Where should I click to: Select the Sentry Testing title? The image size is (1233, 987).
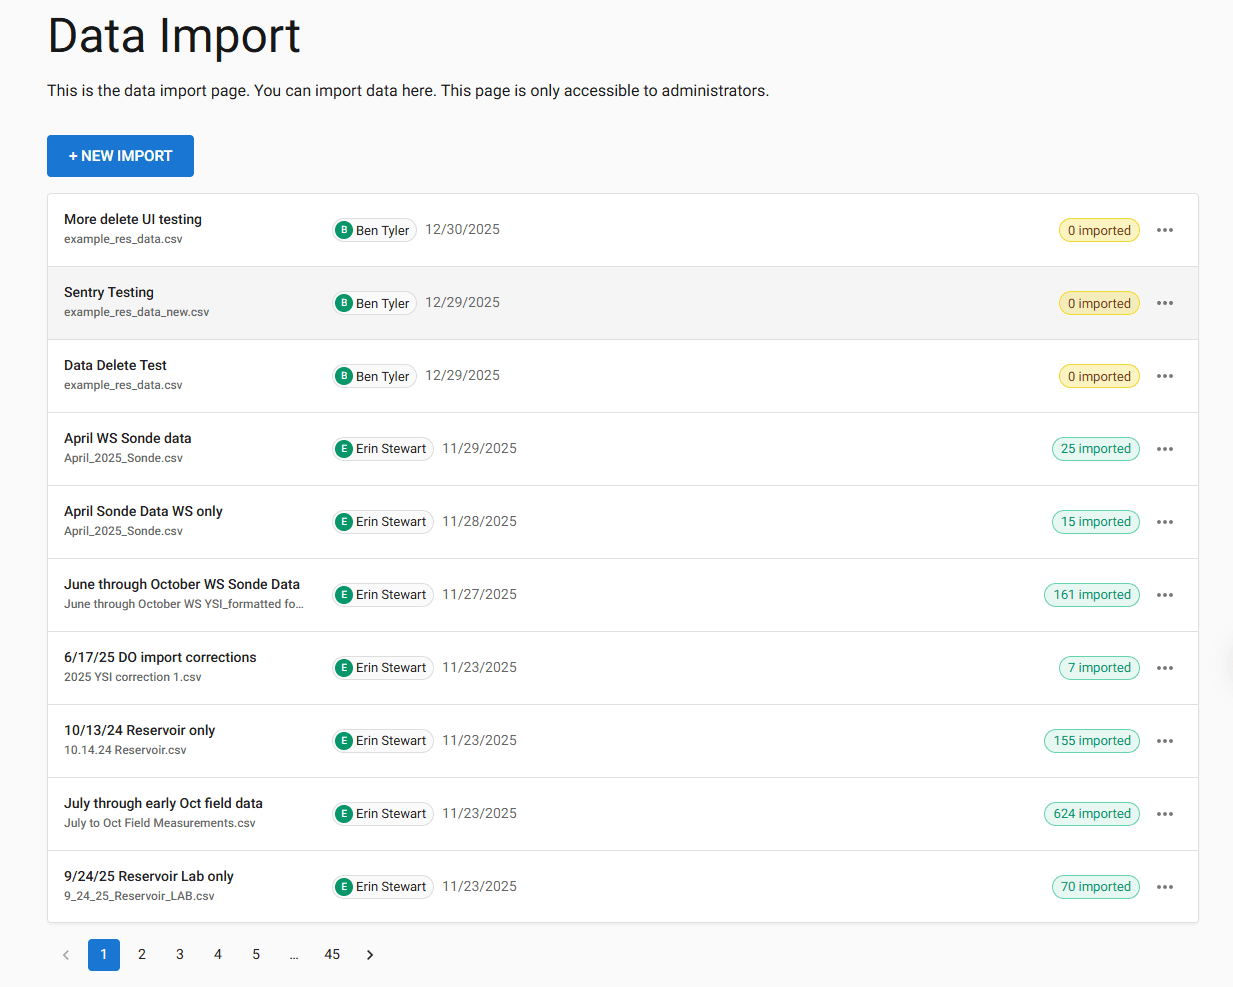(109, 292)
